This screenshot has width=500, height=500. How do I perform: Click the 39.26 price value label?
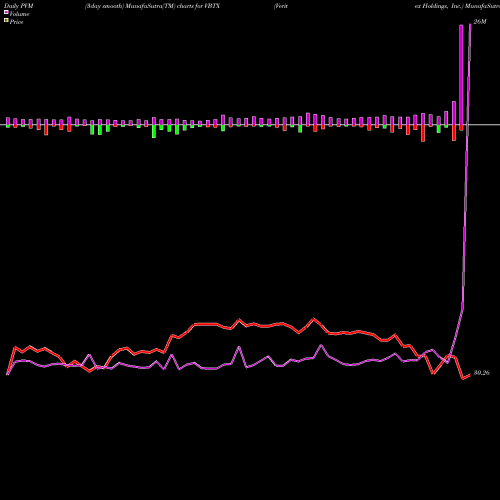[482, 373]
